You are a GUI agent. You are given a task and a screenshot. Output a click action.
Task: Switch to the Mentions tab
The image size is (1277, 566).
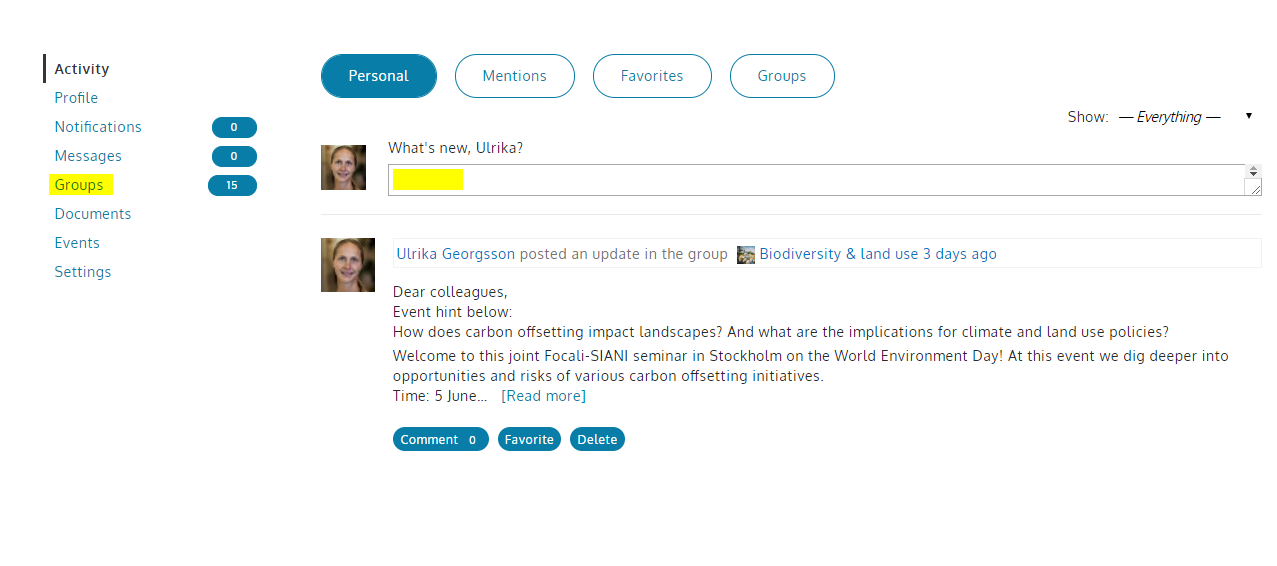[515, 76]
